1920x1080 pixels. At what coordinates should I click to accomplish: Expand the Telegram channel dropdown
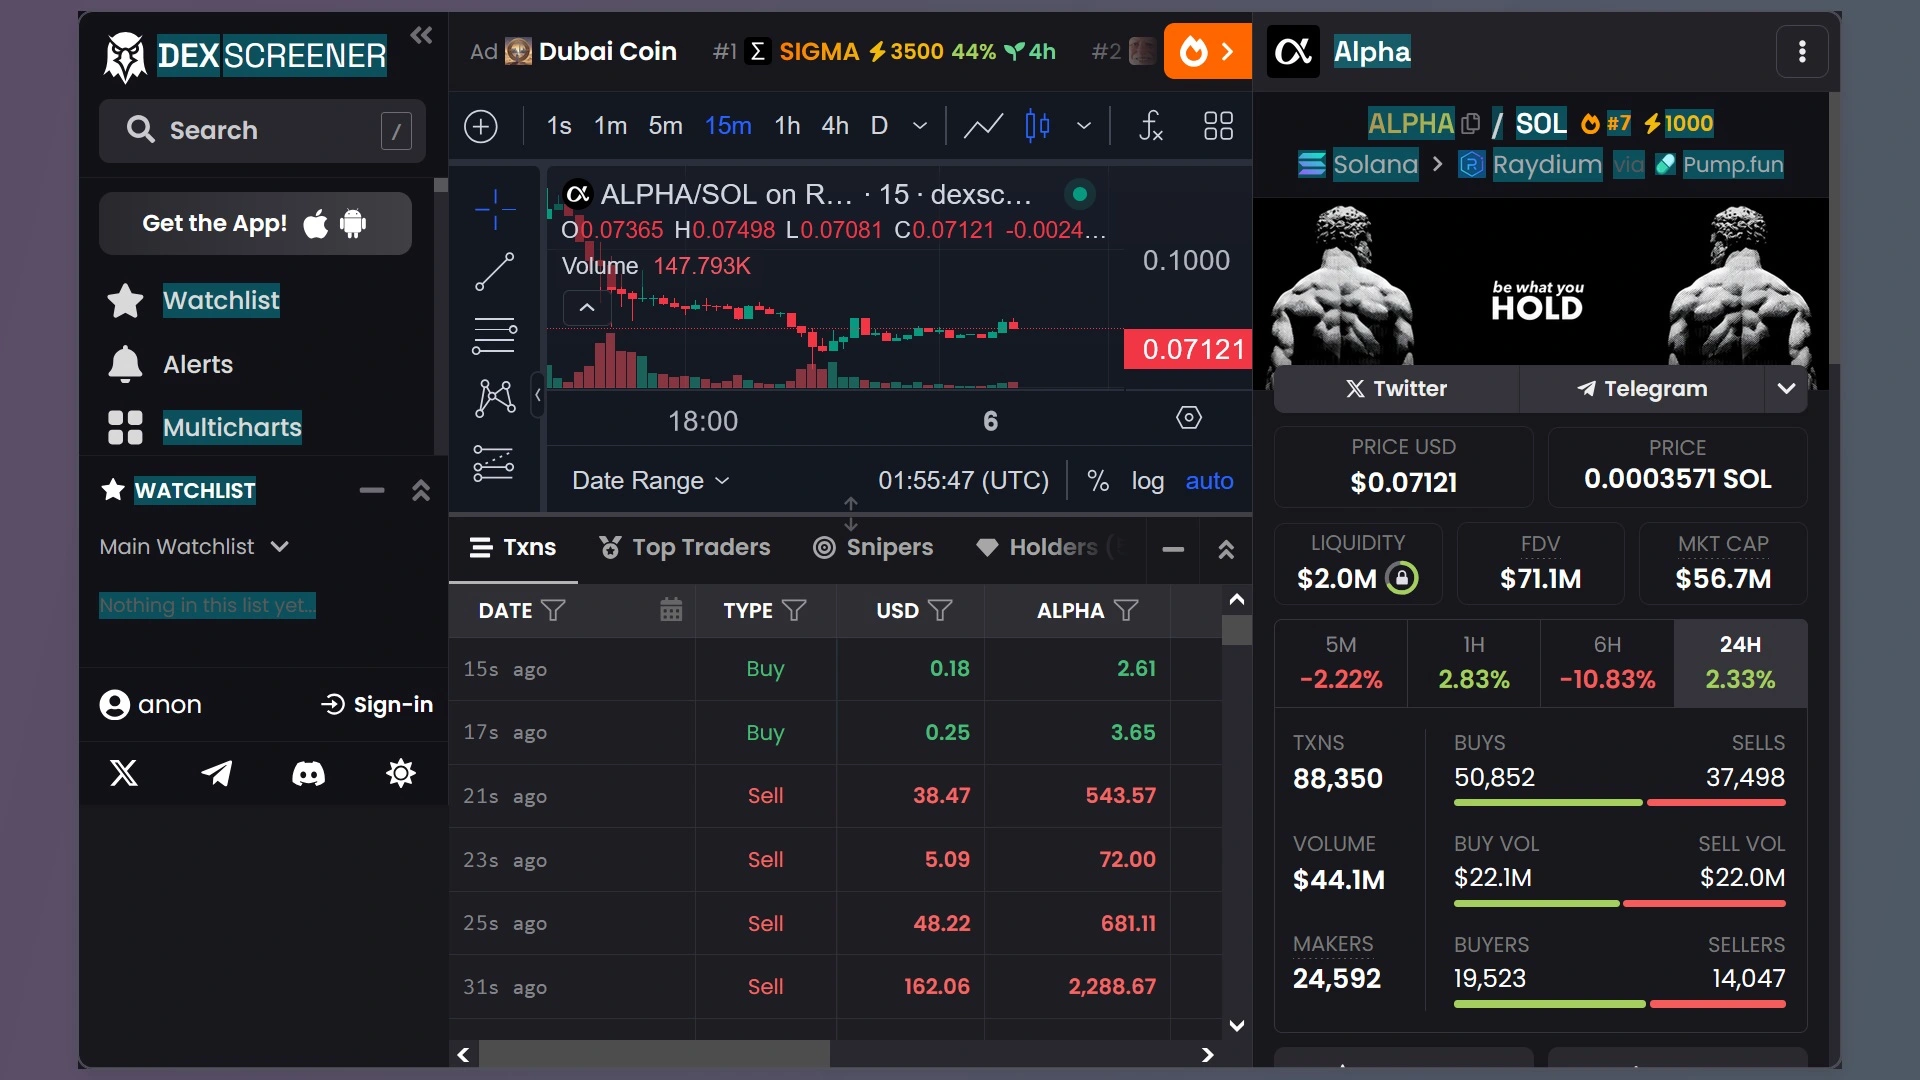tap(1787, 388)
